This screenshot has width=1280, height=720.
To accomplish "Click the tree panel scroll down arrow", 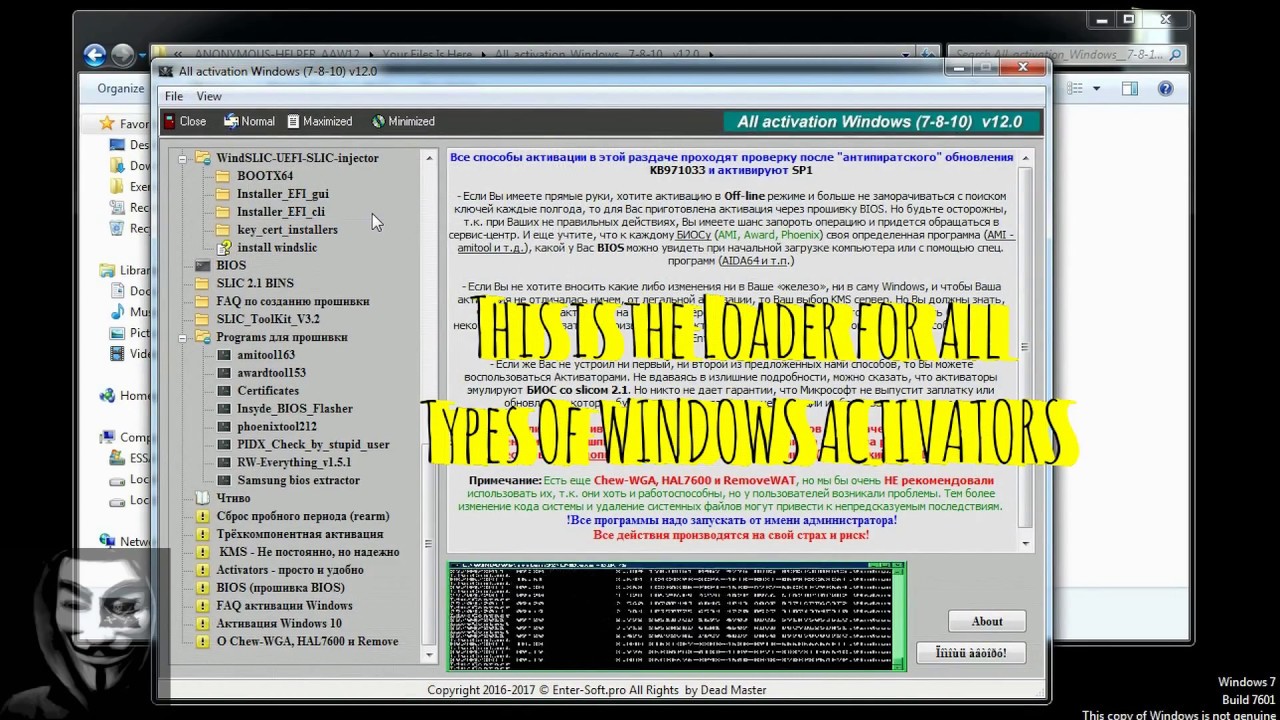I will (429, 655).
